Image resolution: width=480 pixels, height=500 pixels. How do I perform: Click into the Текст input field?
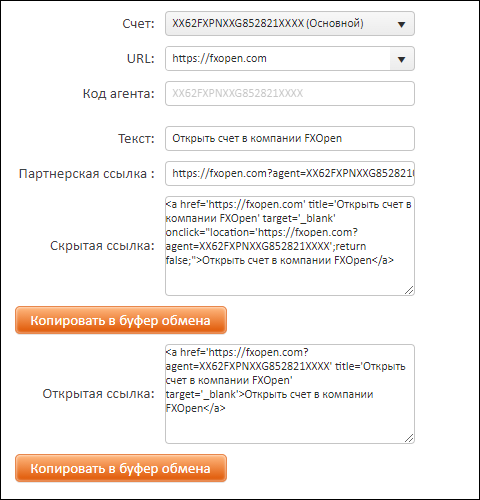pos(290,138)
